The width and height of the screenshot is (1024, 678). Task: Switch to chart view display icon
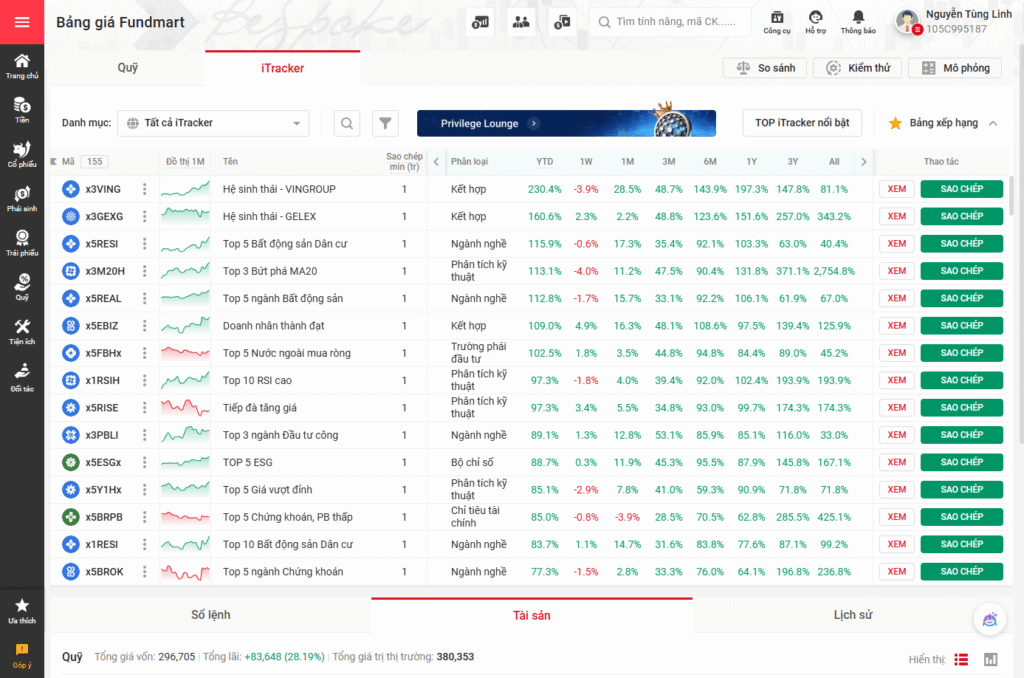coord(991,659)
